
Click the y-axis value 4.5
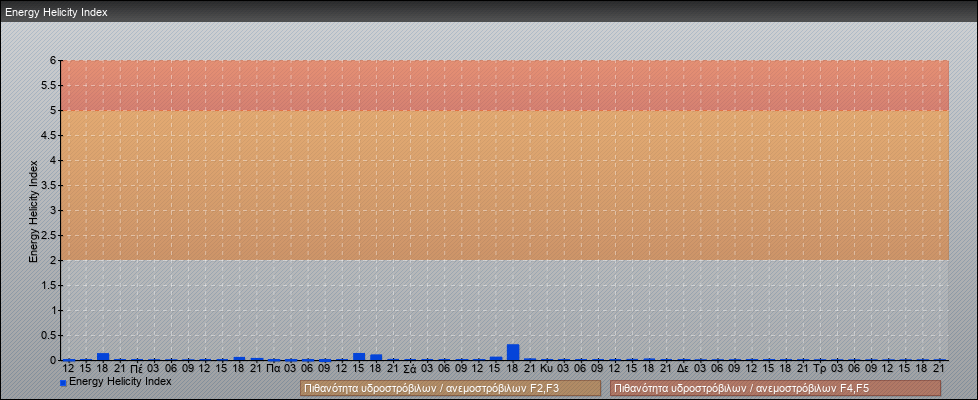[x=49, y=135]
